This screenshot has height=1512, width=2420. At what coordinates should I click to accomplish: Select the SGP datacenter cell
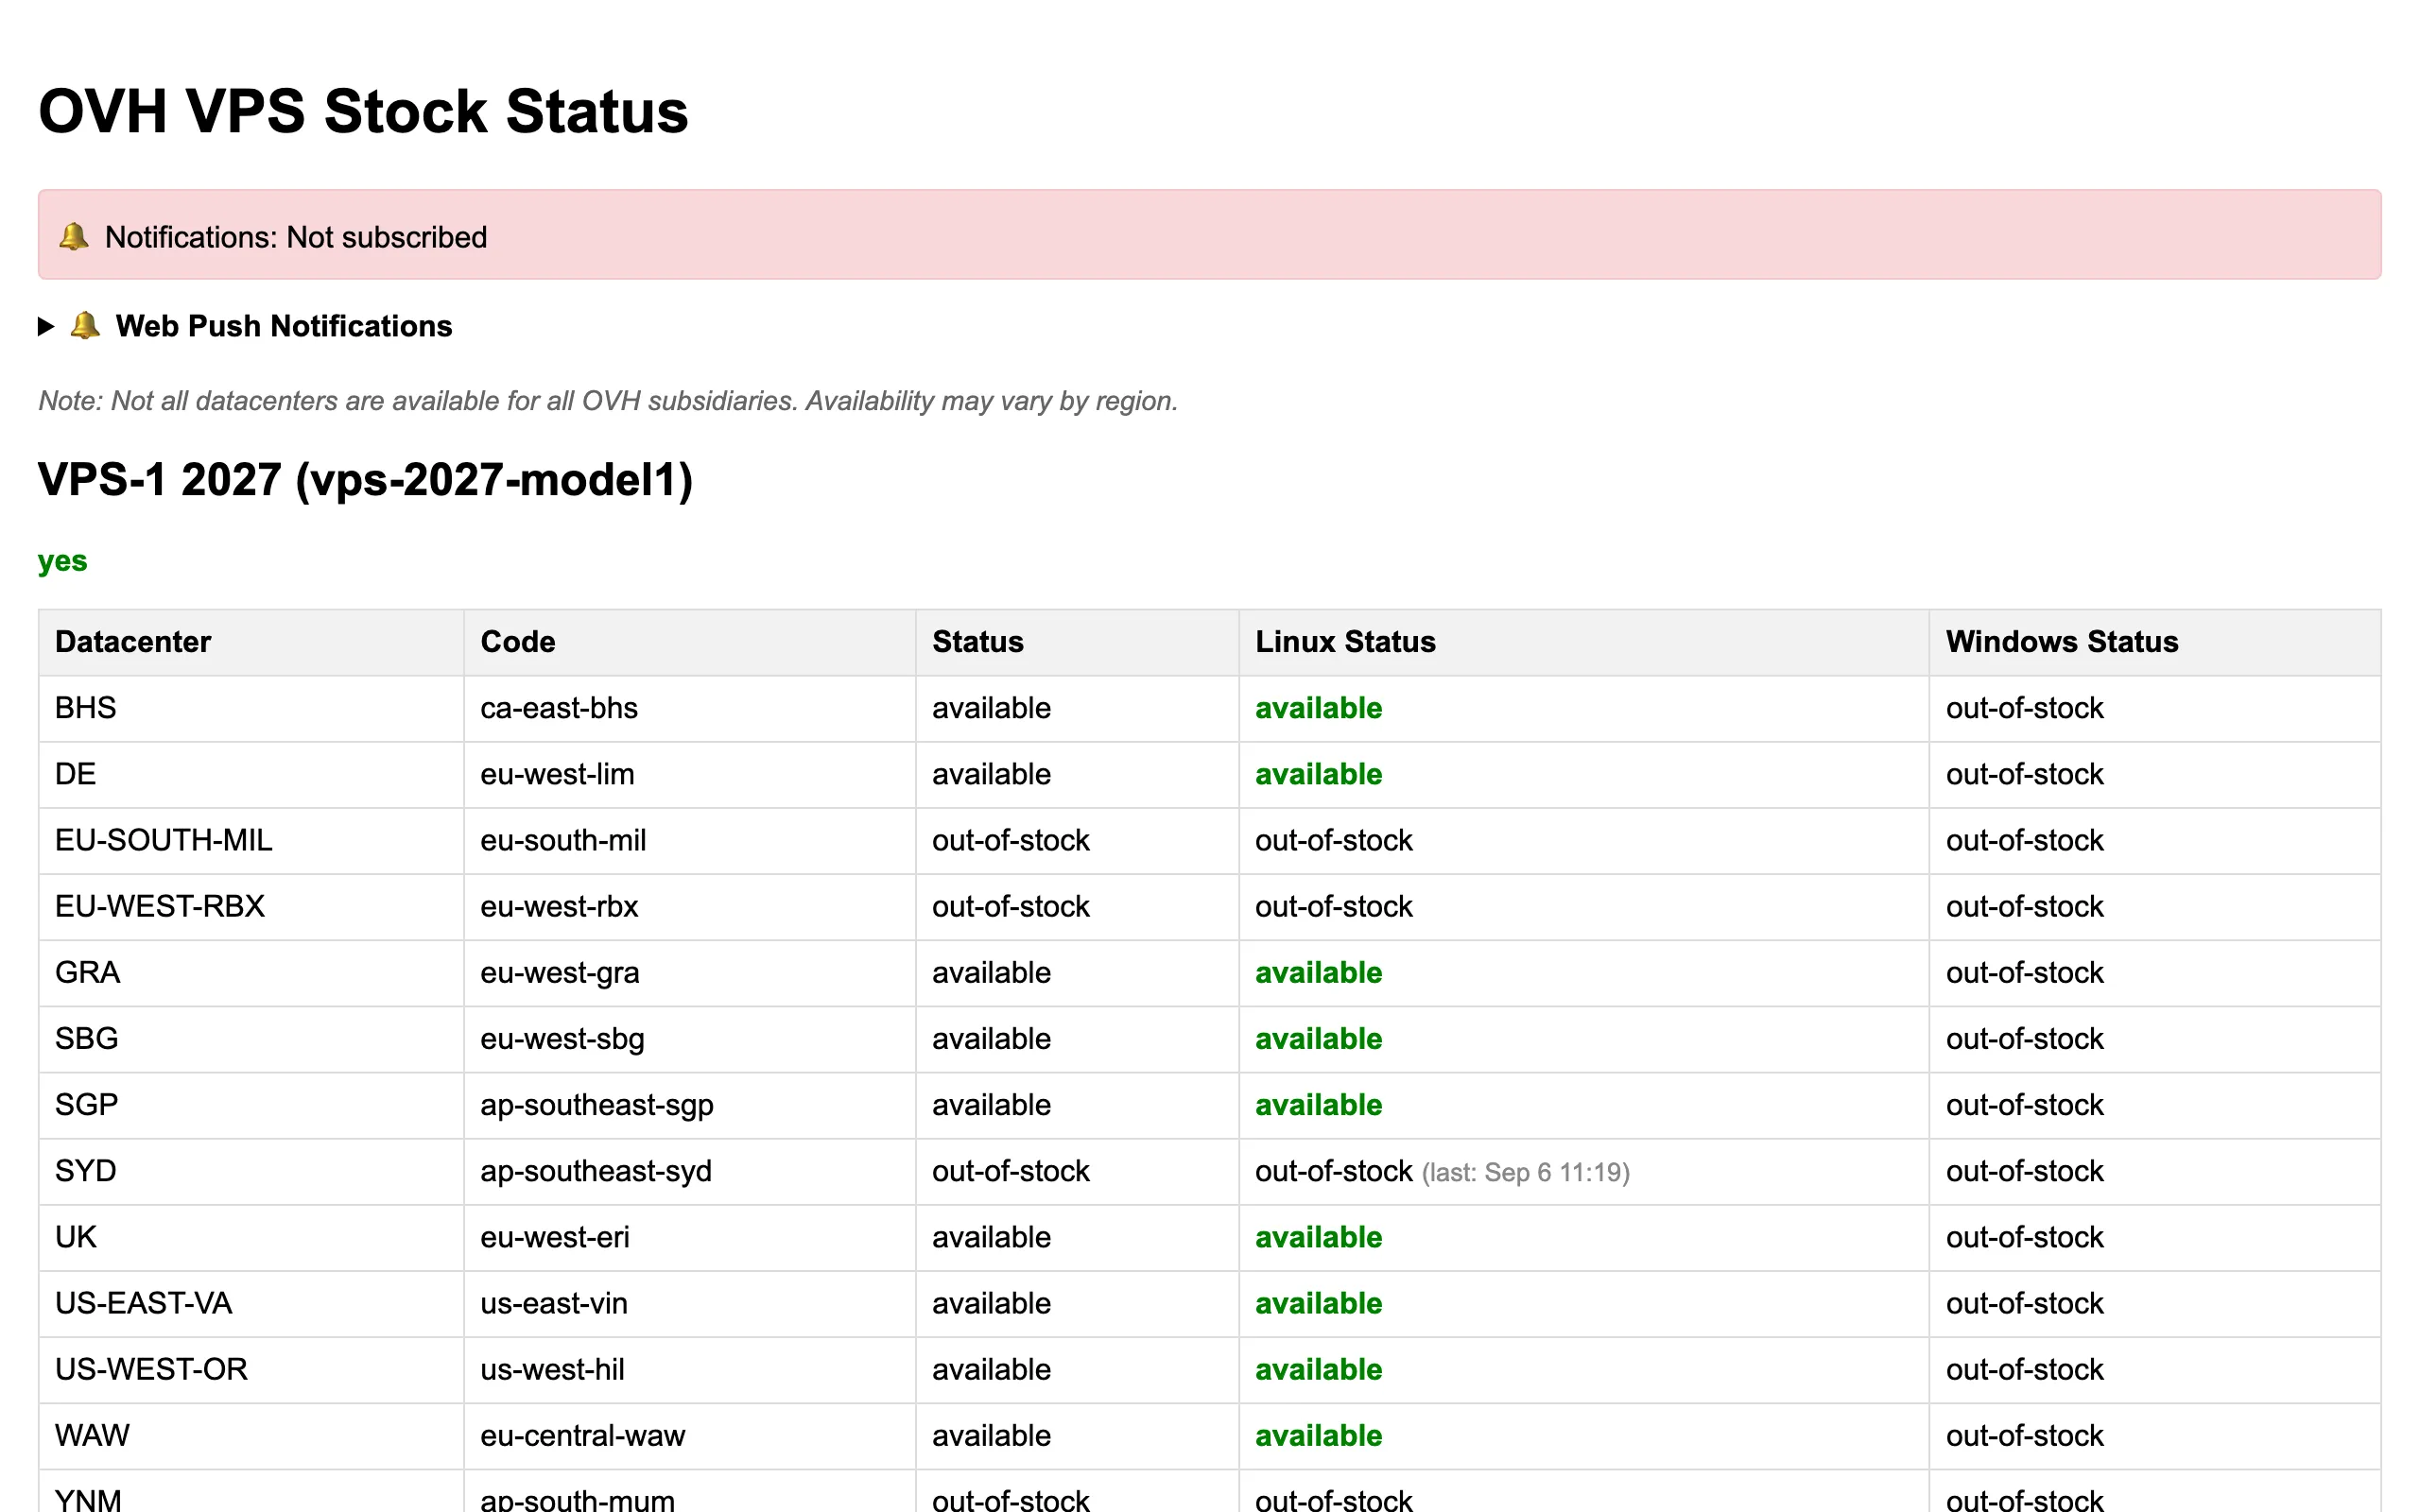pos(251,1104)
